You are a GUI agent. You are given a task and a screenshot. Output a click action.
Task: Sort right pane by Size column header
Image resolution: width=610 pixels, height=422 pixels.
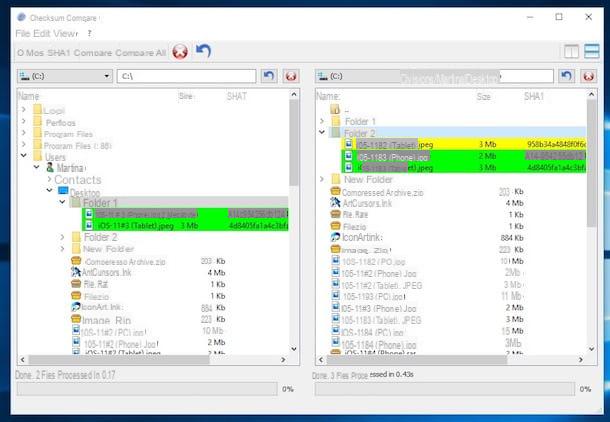click(483, 96)
